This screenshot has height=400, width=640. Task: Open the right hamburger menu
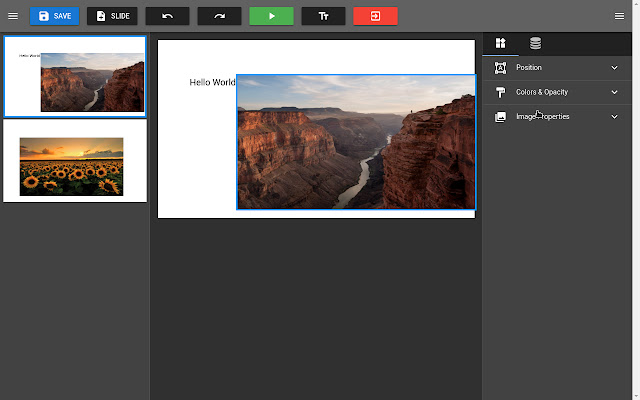click(x=619, y=16)
